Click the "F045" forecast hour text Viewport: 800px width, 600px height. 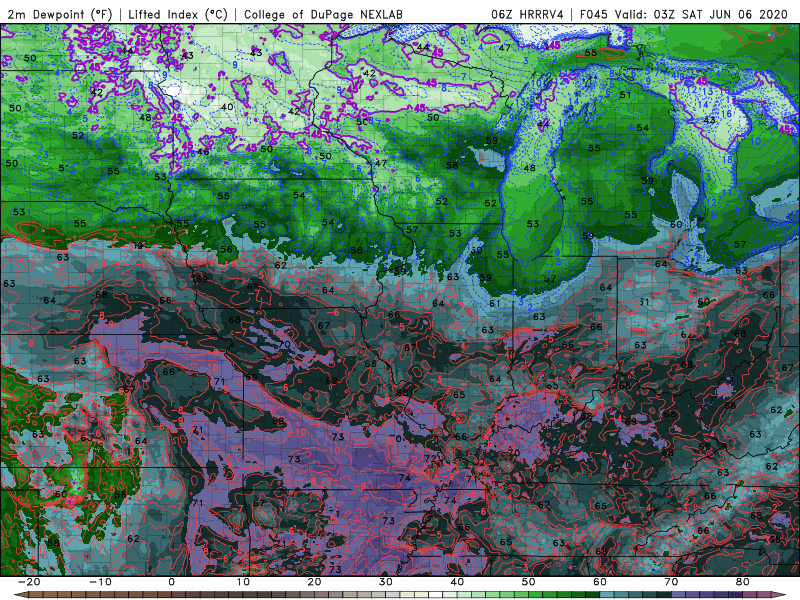pos(594,14)
